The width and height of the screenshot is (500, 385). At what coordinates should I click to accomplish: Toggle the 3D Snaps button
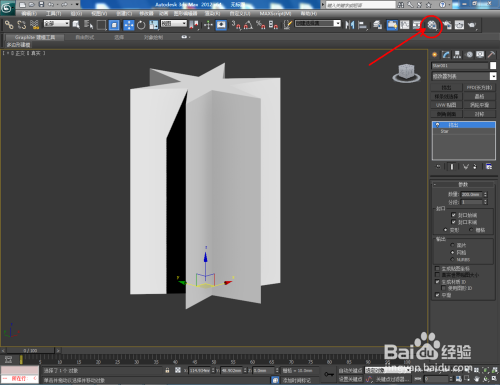point(236,25)
